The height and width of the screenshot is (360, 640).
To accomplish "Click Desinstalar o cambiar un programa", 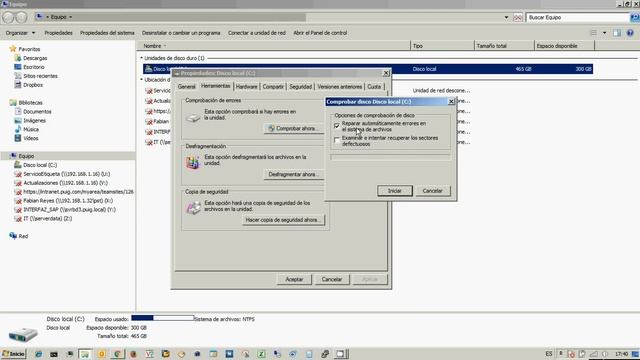I will (181, 33).
